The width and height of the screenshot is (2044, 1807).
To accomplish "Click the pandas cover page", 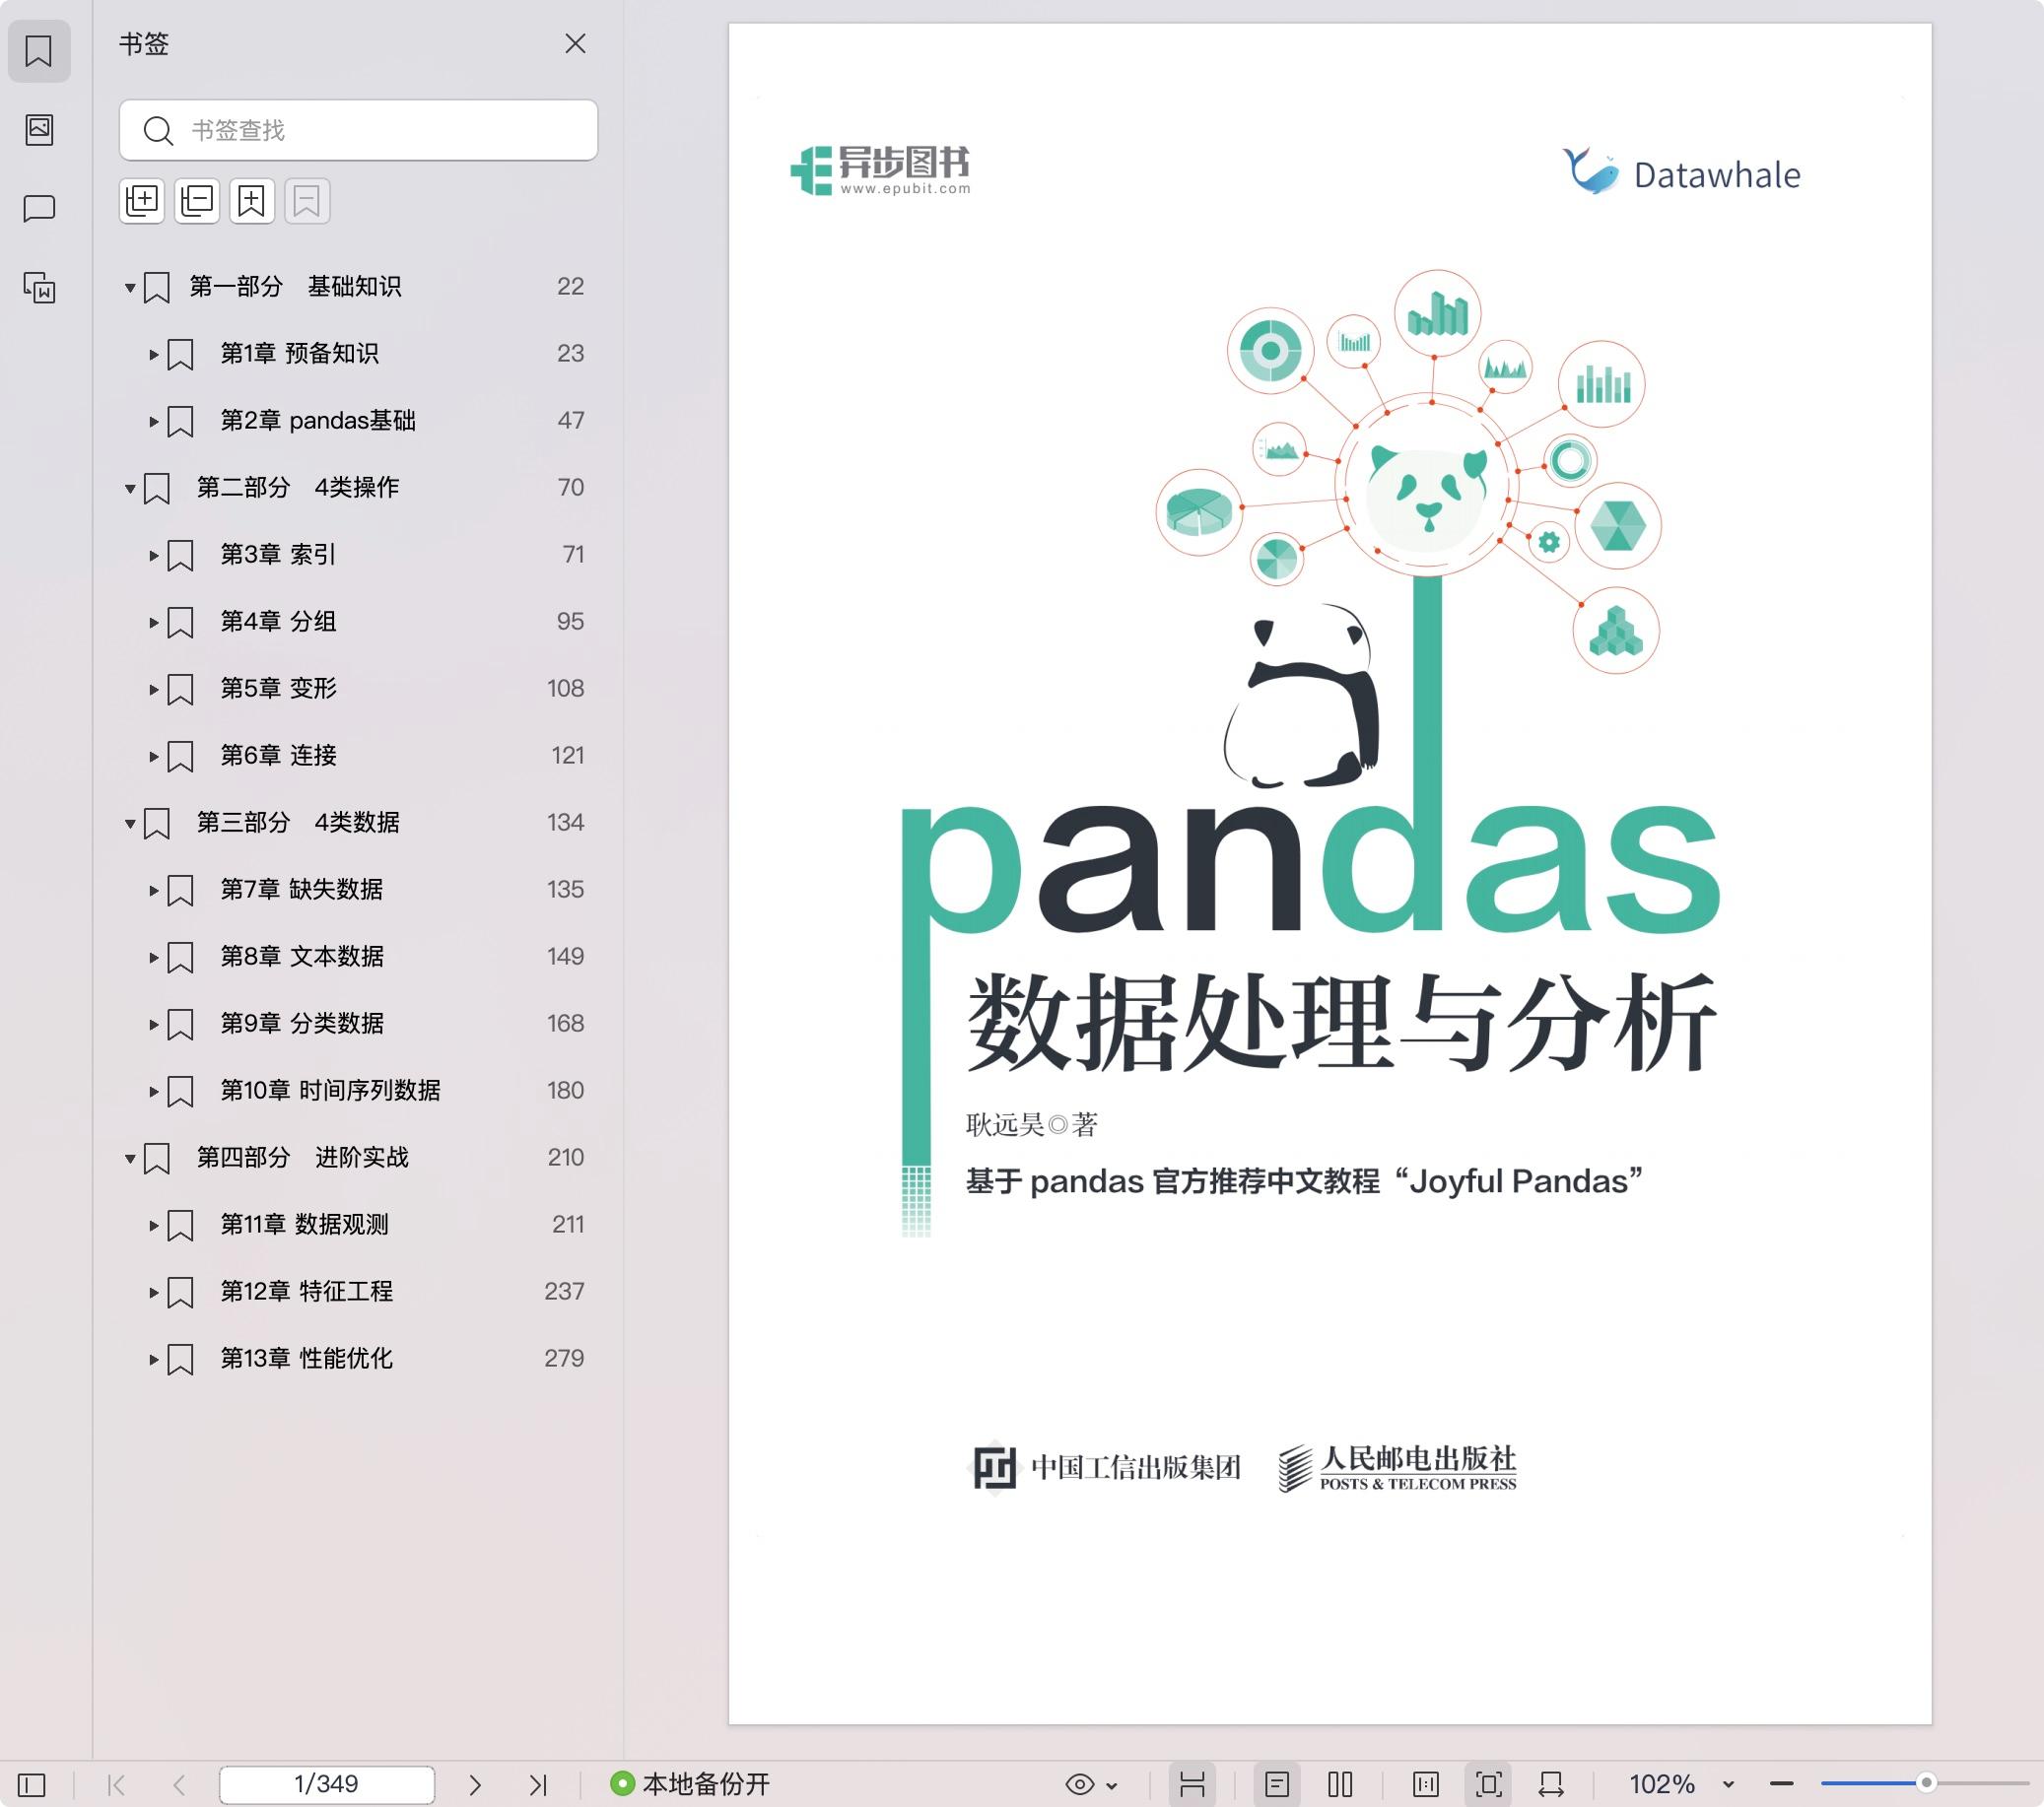I will coord(1330,873).
